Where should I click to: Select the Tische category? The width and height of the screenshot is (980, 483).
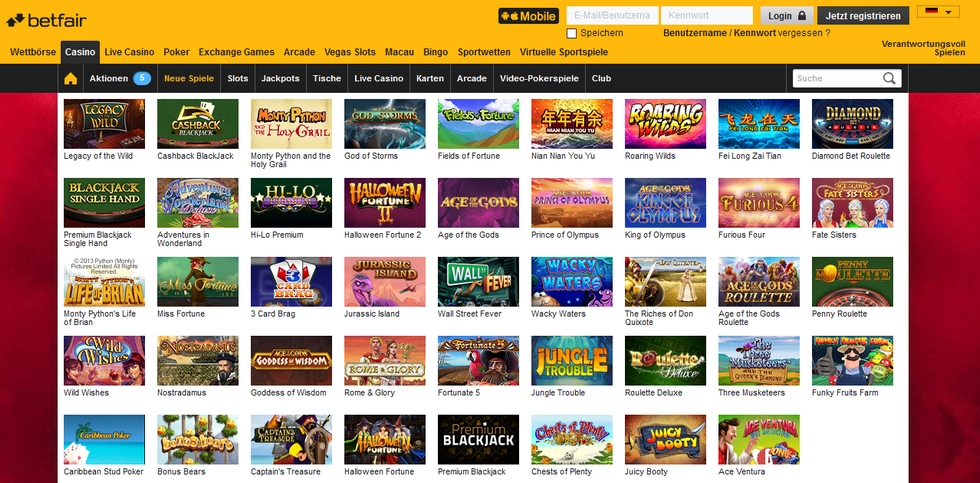327,79
